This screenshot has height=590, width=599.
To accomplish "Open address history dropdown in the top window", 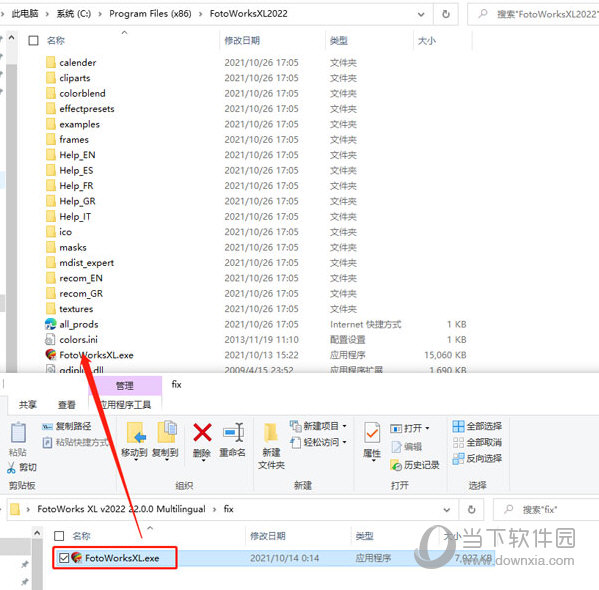I will tap(421, 15).
